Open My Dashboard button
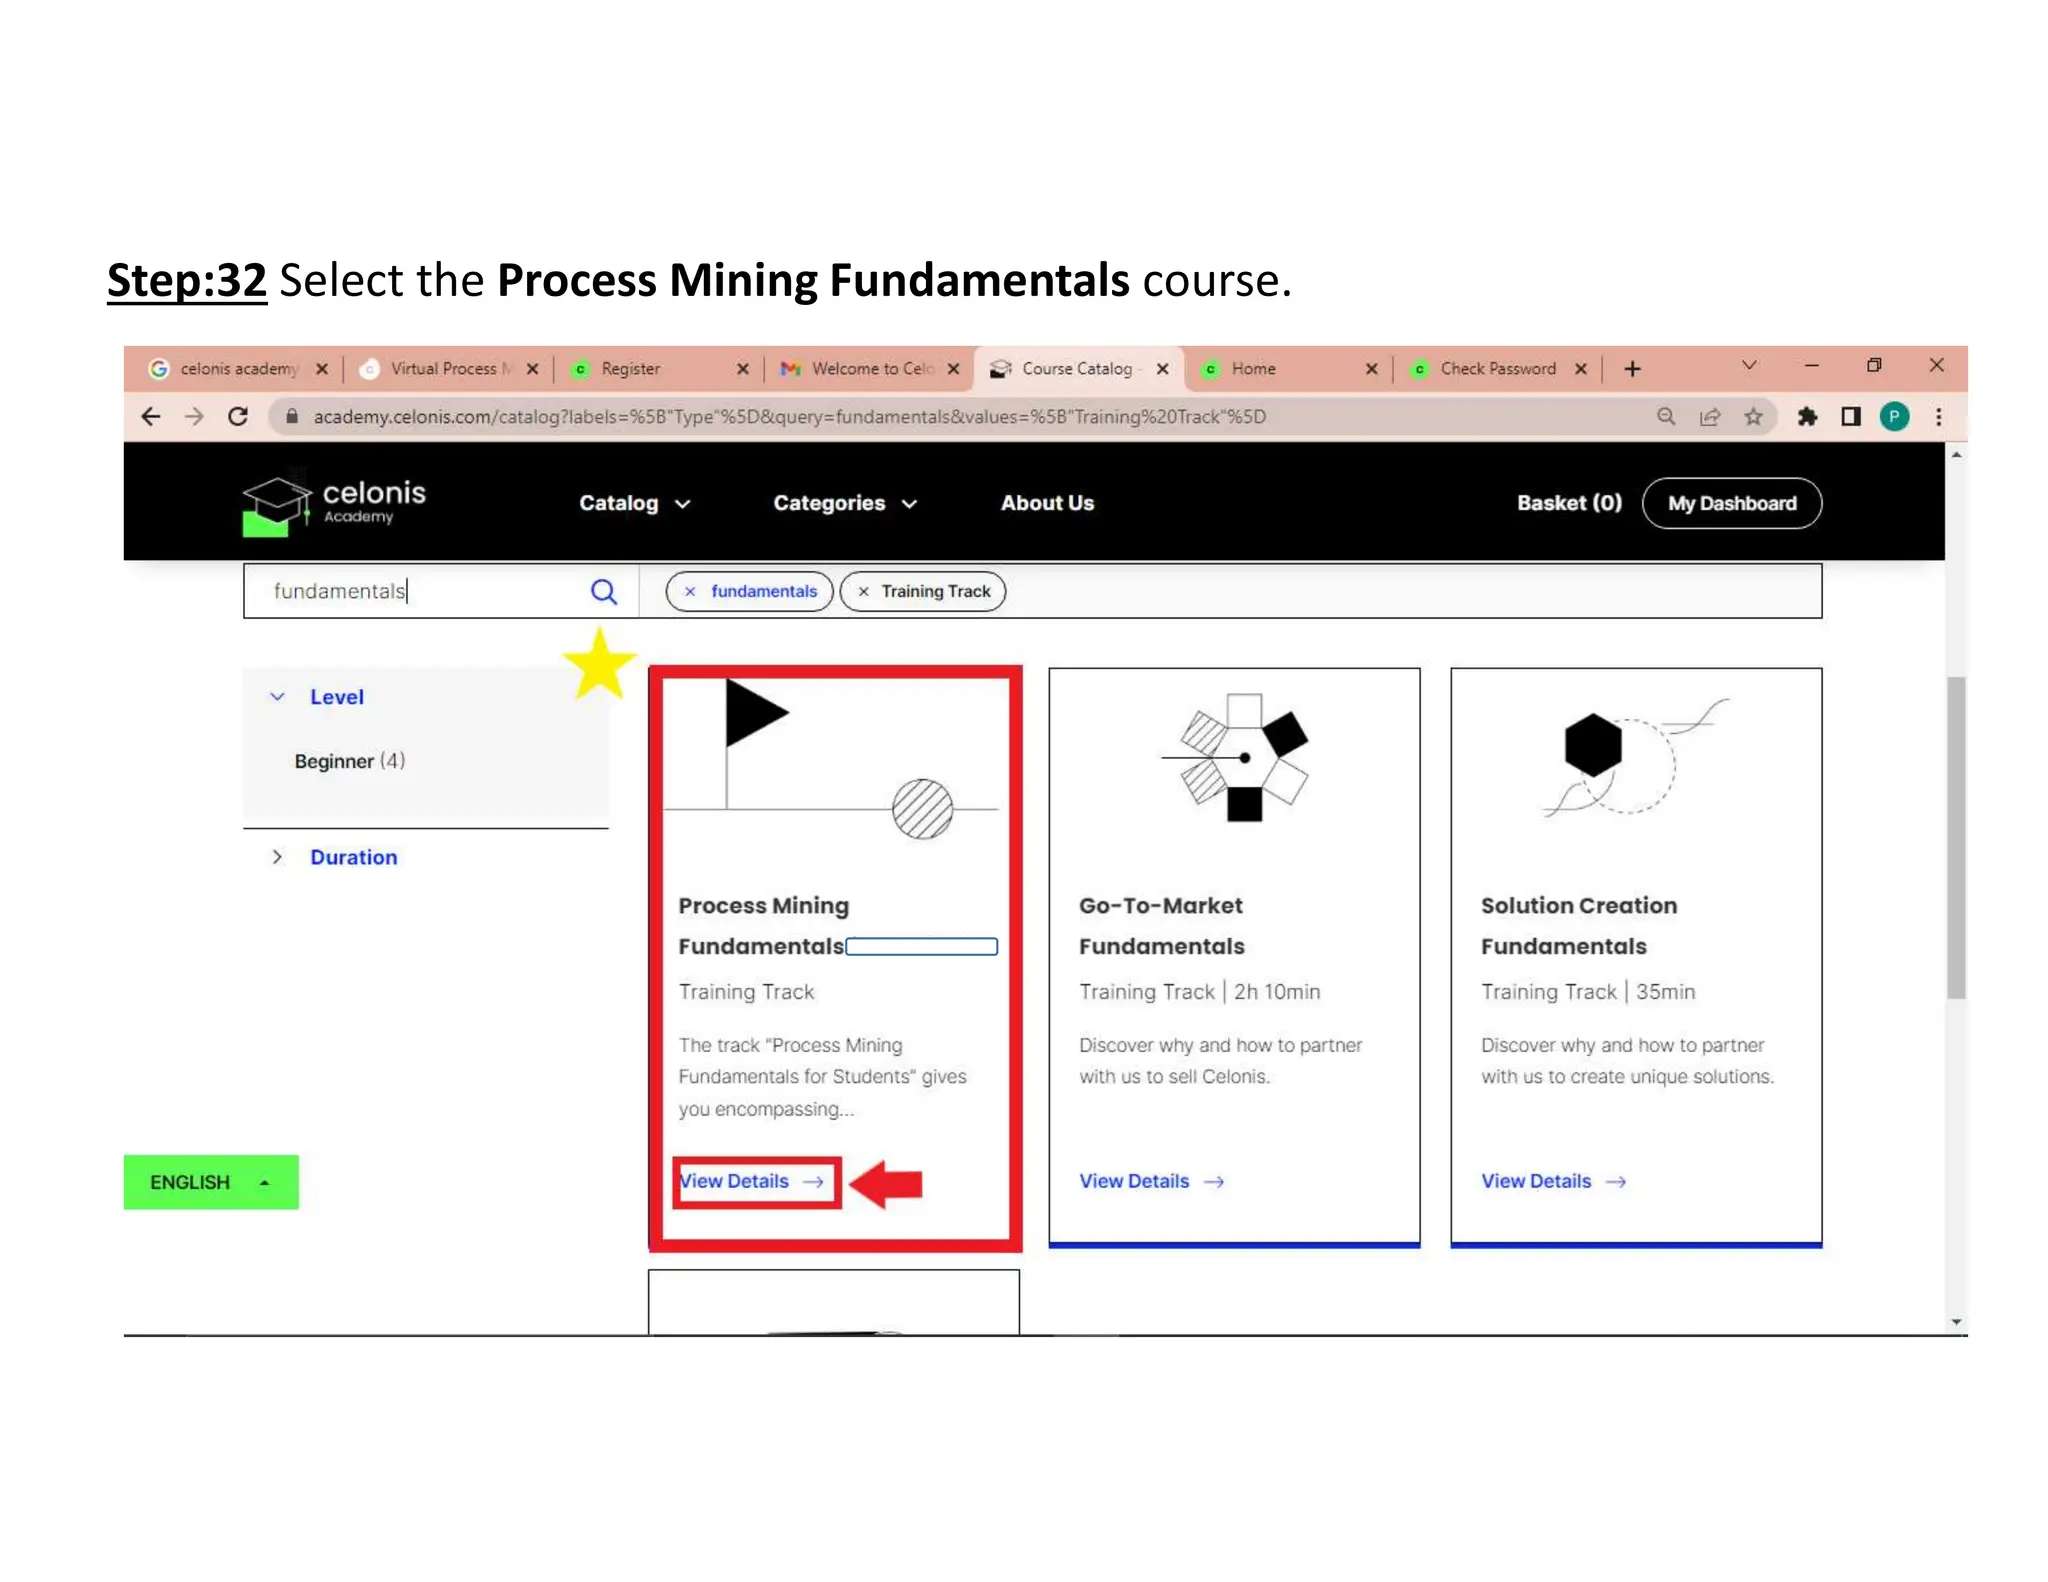This screenshot has width=2048, height=1582. click(1731, 503)
